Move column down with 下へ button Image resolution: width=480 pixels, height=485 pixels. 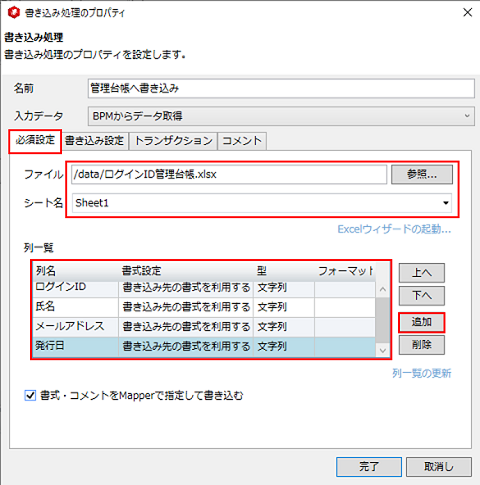point(422,296)
